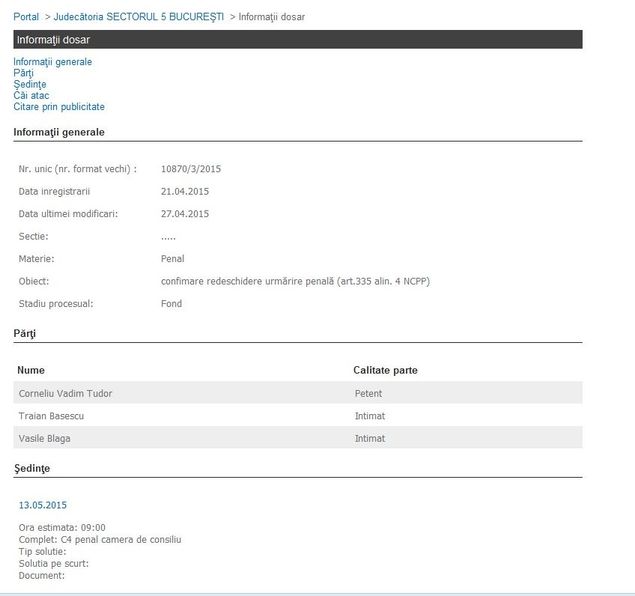Go to Judecătoria SECTORUL 5 BUCUREŞTI breadcrumb
Screen dimensions: 635x596
tap(139, 17)
